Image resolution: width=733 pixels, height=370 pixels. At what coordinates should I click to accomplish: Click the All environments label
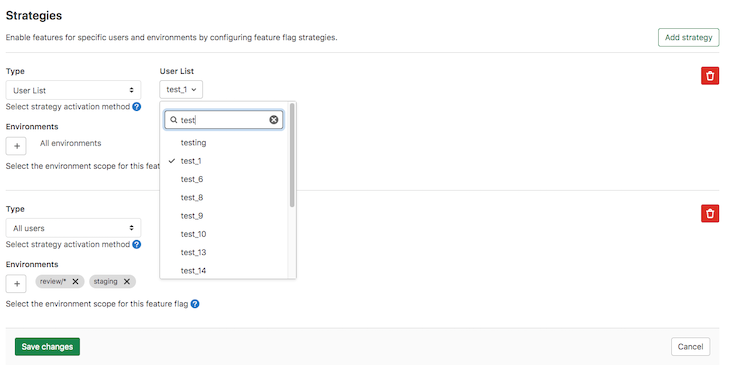(71, 143)
